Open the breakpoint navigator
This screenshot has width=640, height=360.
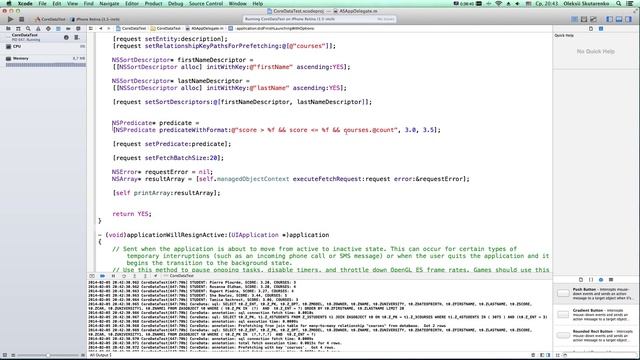(x=68, y=29)
